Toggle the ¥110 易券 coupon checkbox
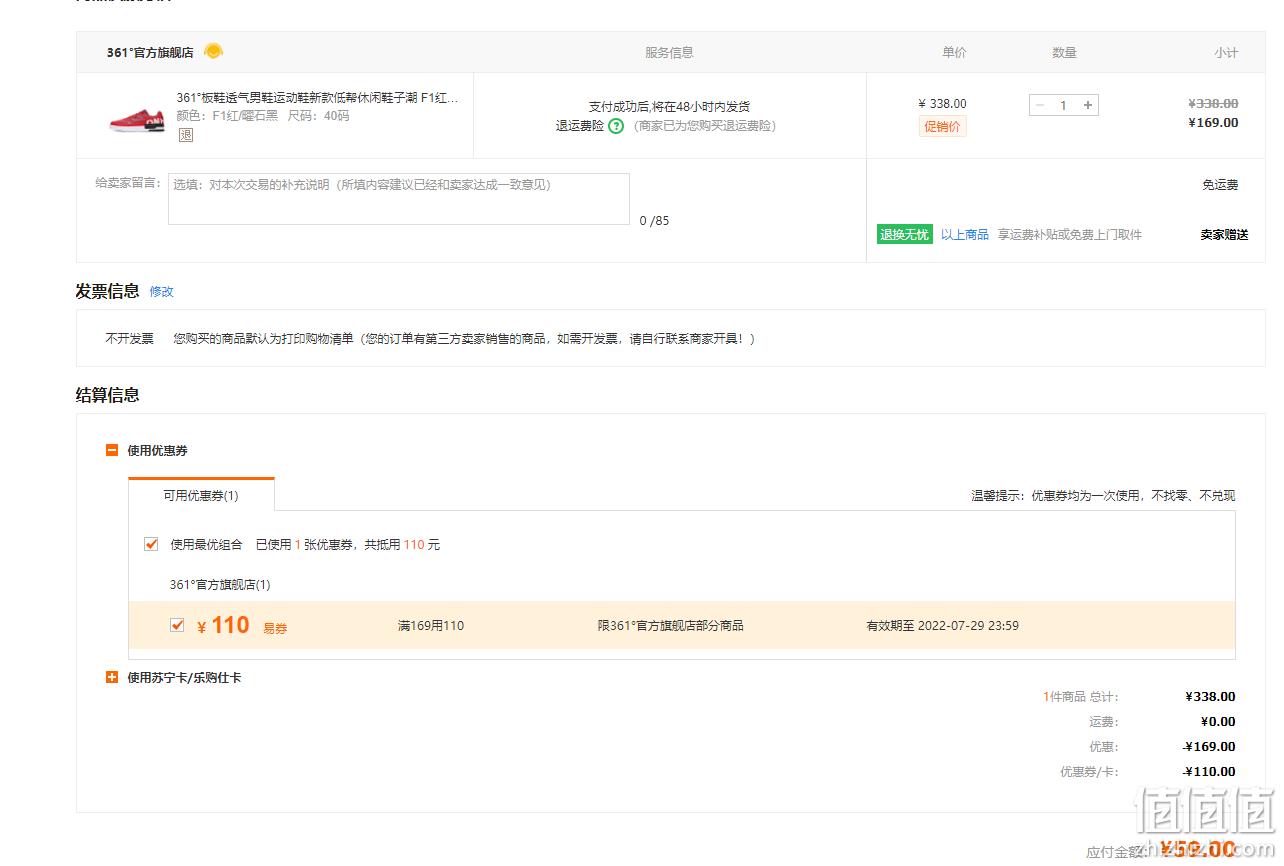This screenshot has width=1284, height=866. click(177, 625)
